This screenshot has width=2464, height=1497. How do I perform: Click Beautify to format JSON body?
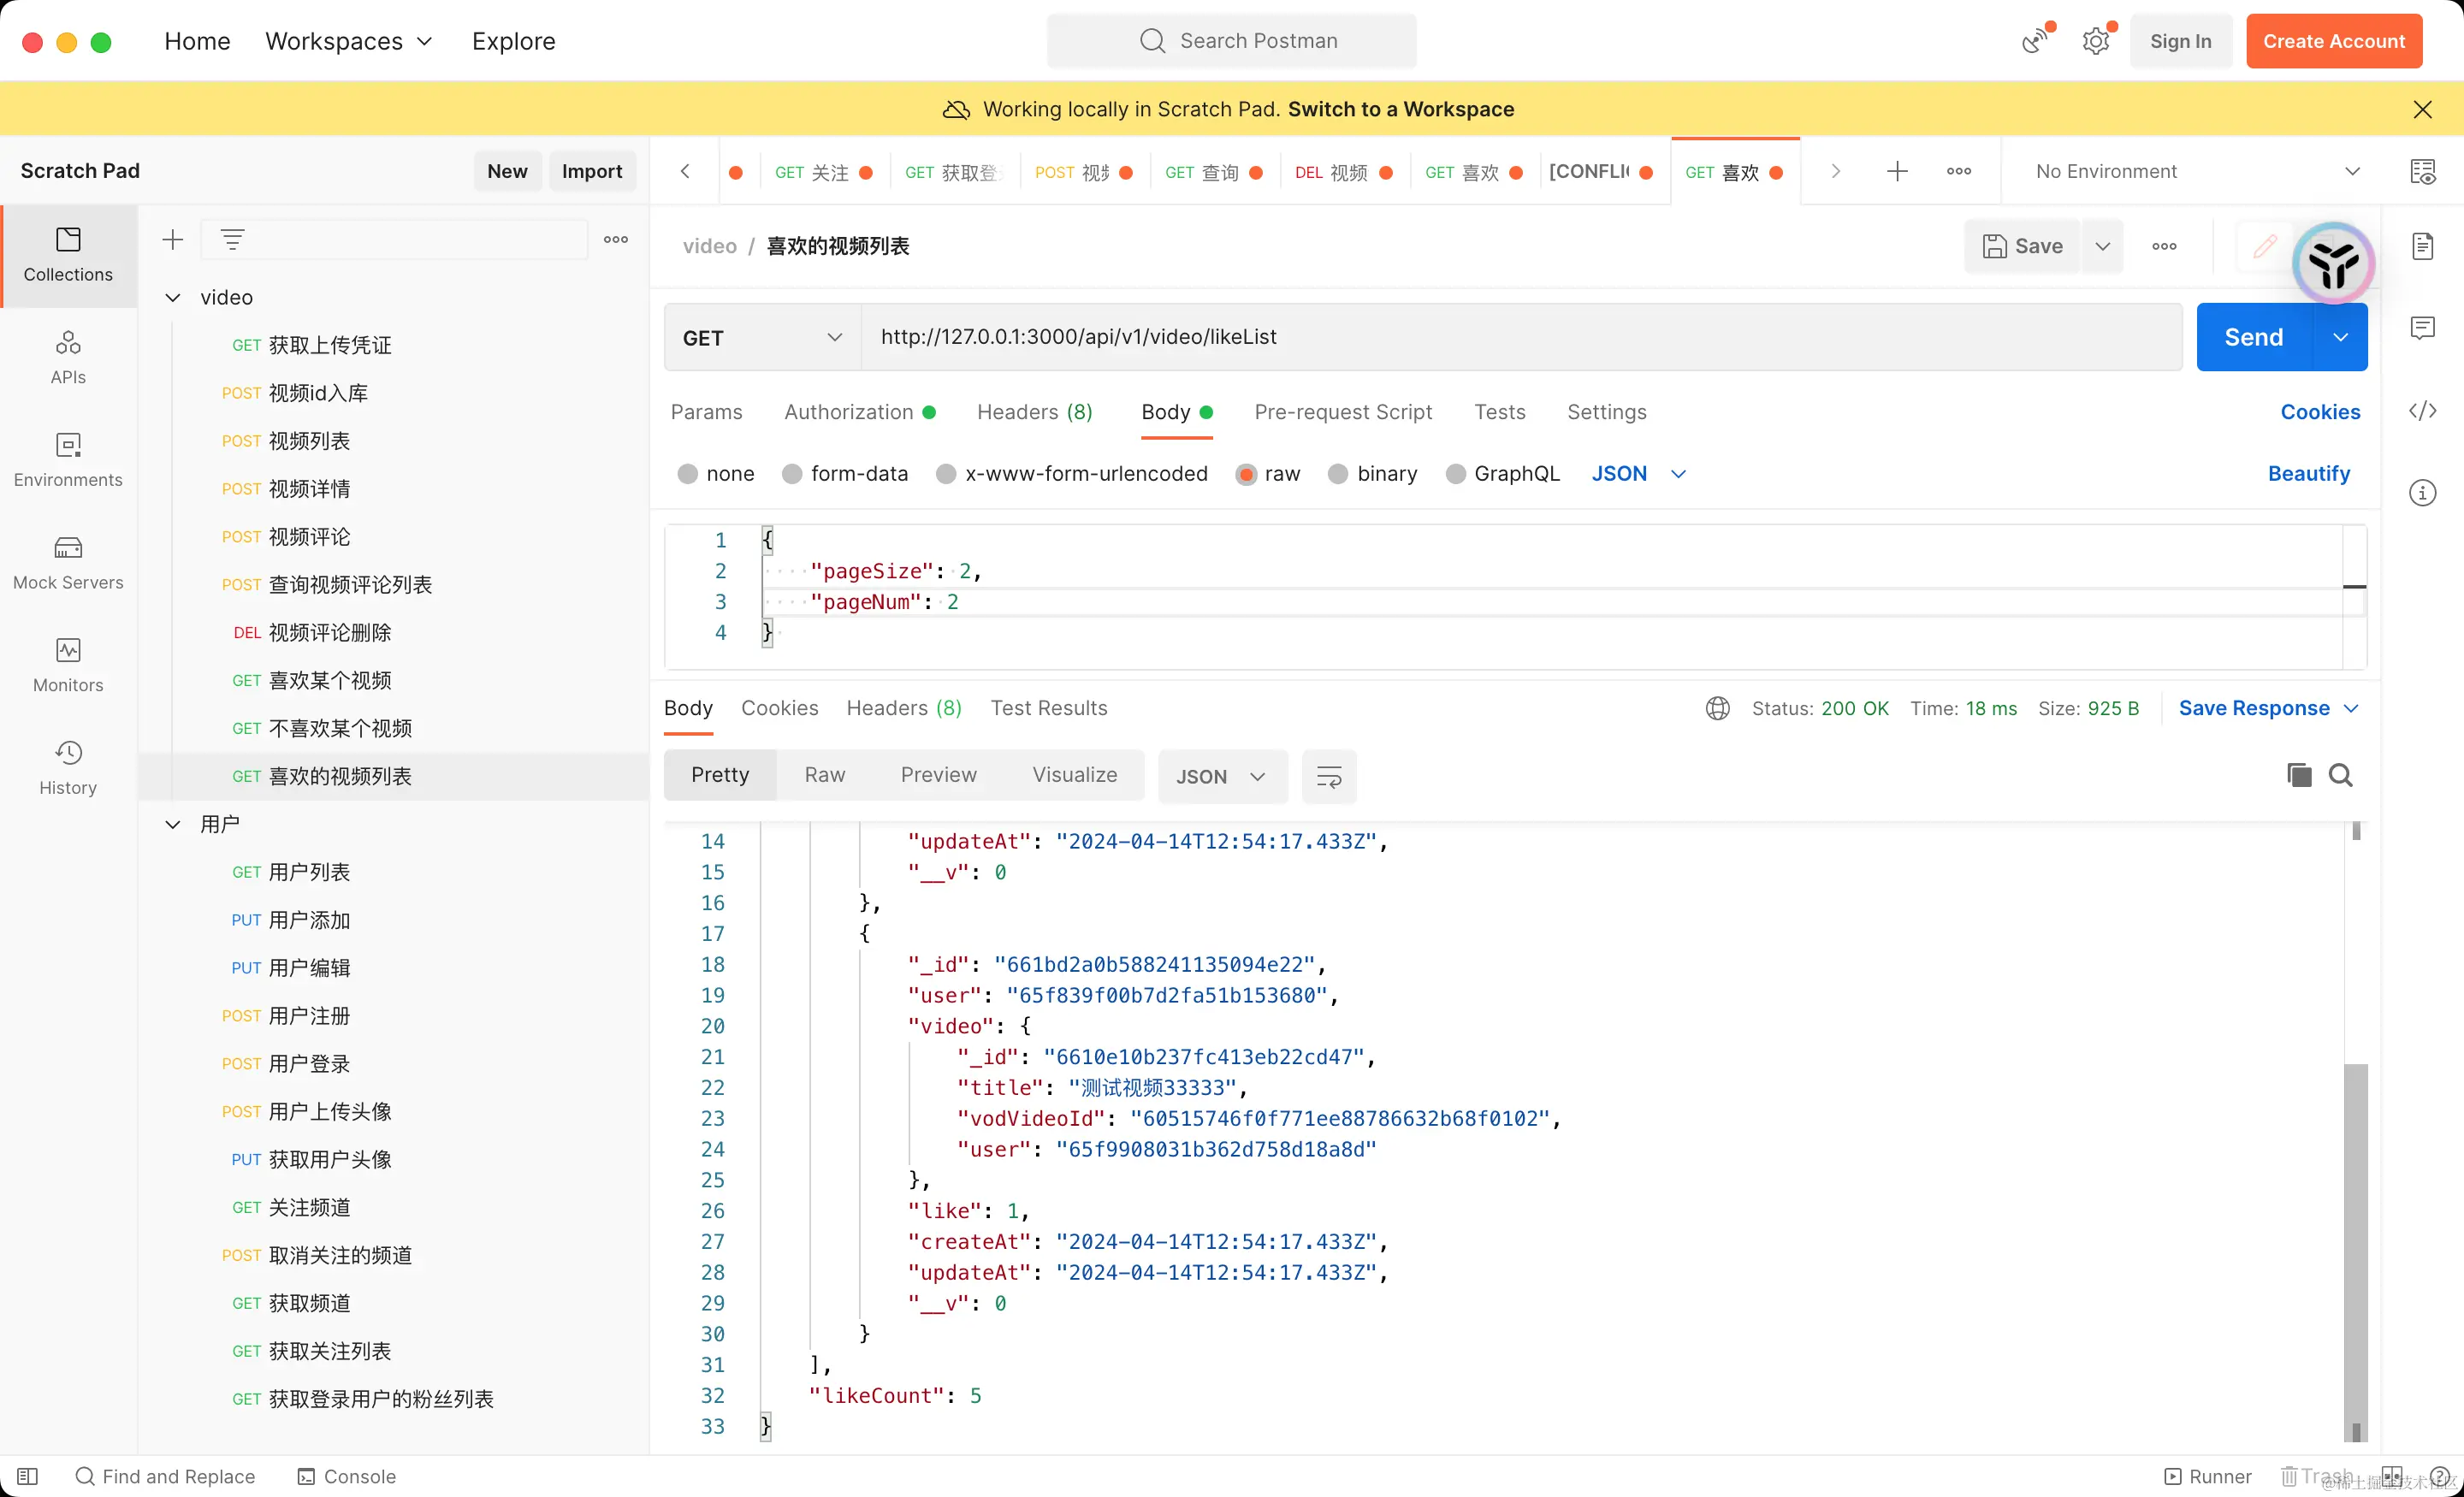click(2308, 474)
